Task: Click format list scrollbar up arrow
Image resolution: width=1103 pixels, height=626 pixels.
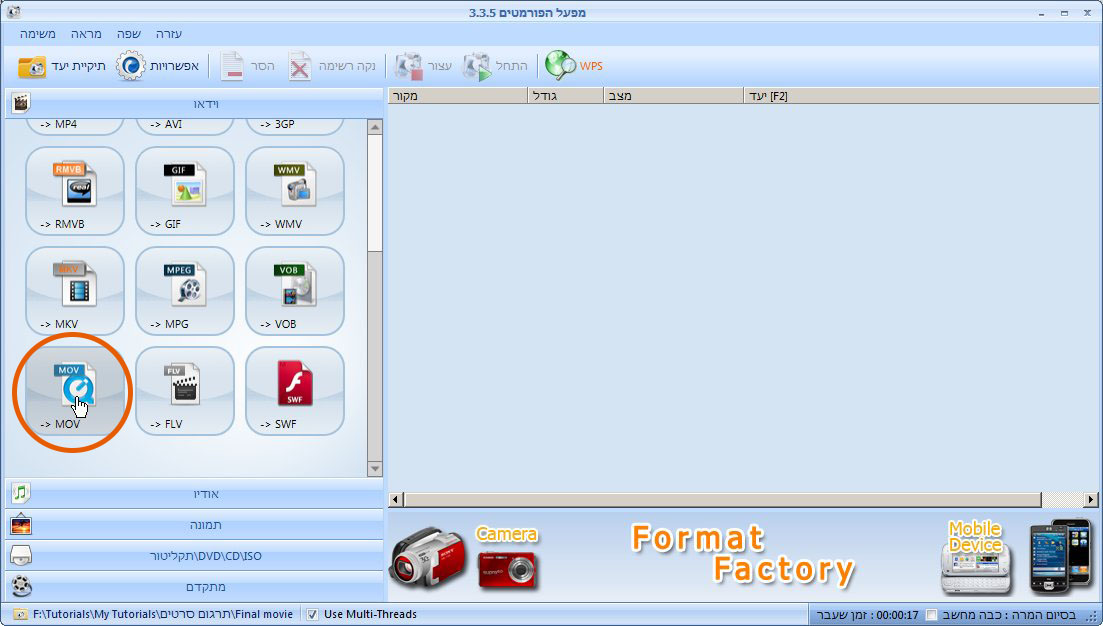Action: 375,127
